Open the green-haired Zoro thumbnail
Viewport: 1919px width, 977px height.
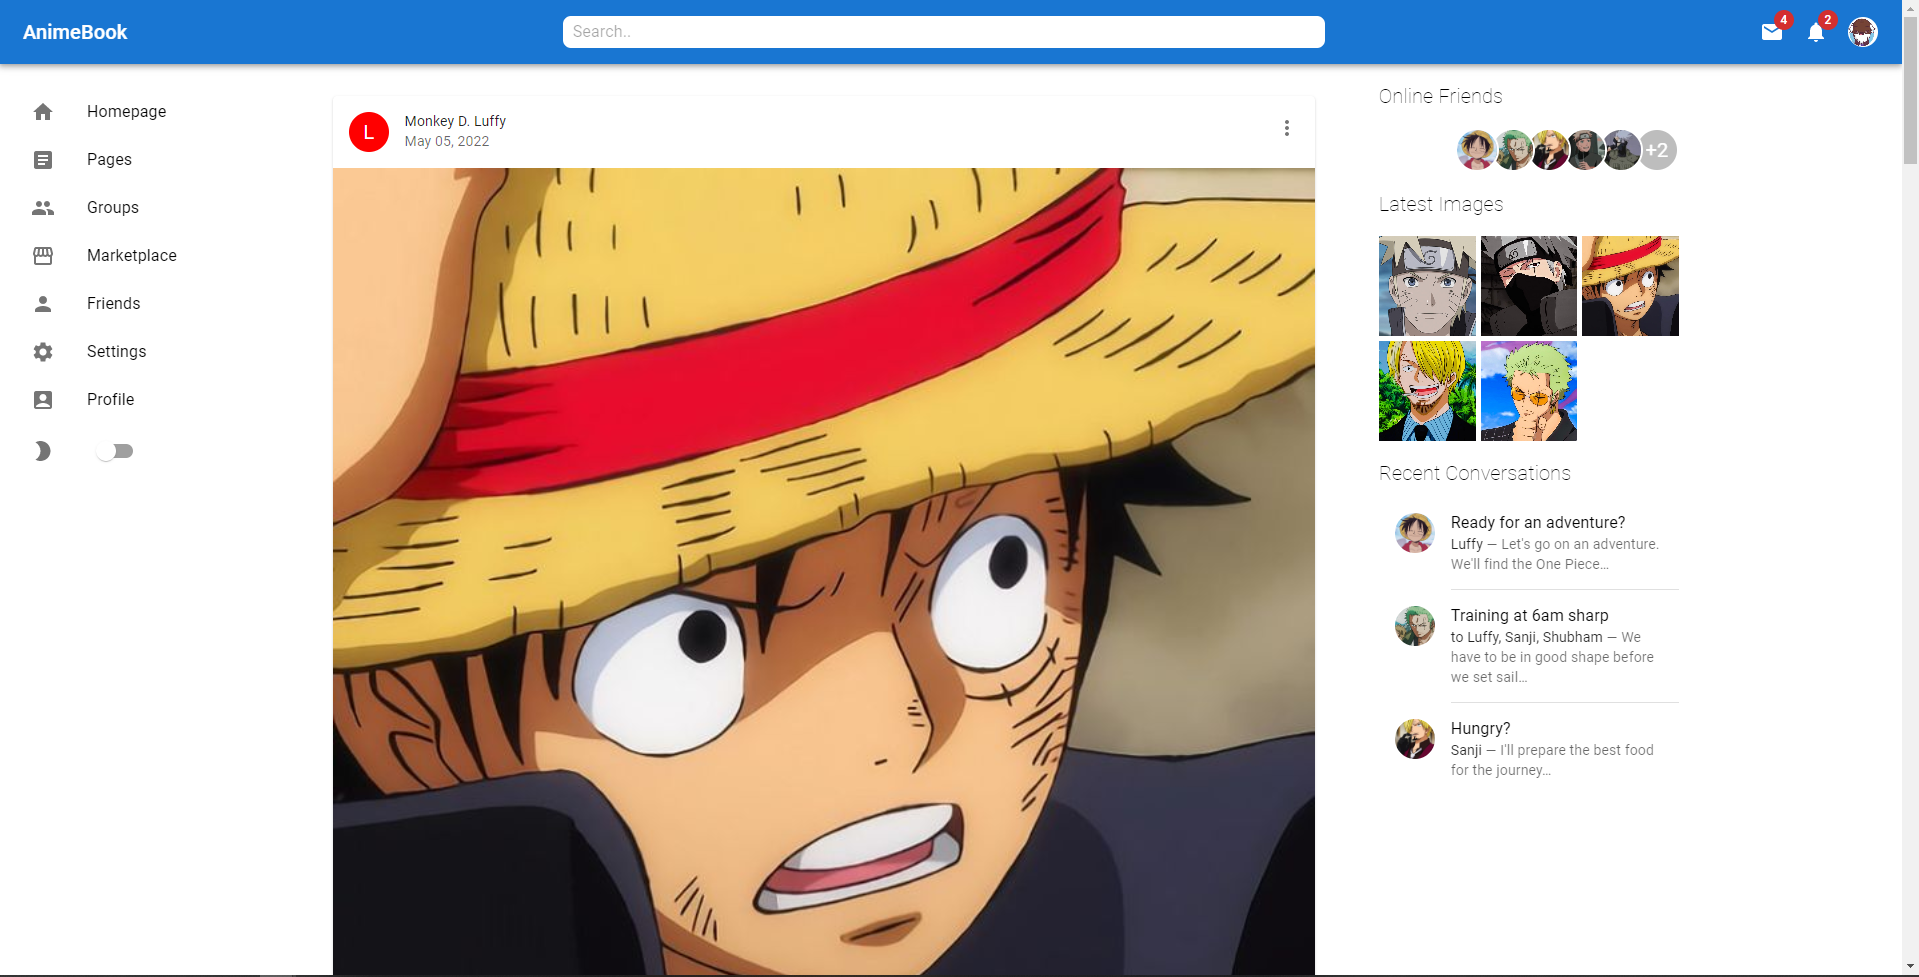pos(1529,391)
